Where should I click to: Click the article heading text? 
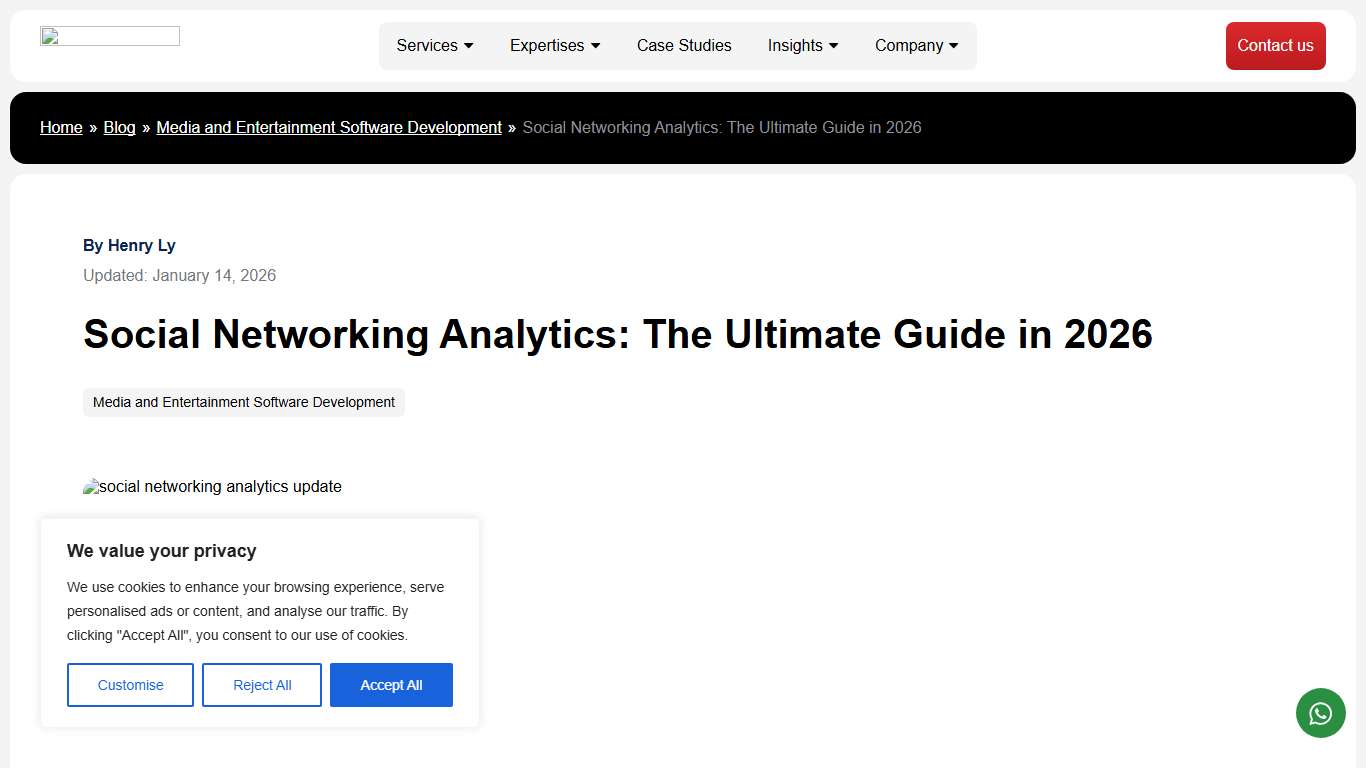[x=618, y=334]
